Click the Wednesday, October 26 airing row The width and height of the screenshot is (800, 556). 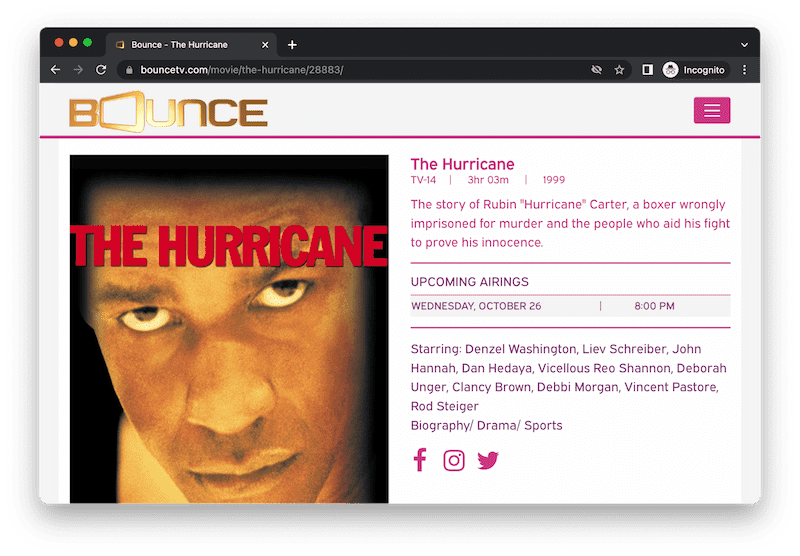(x=570, y=306)
